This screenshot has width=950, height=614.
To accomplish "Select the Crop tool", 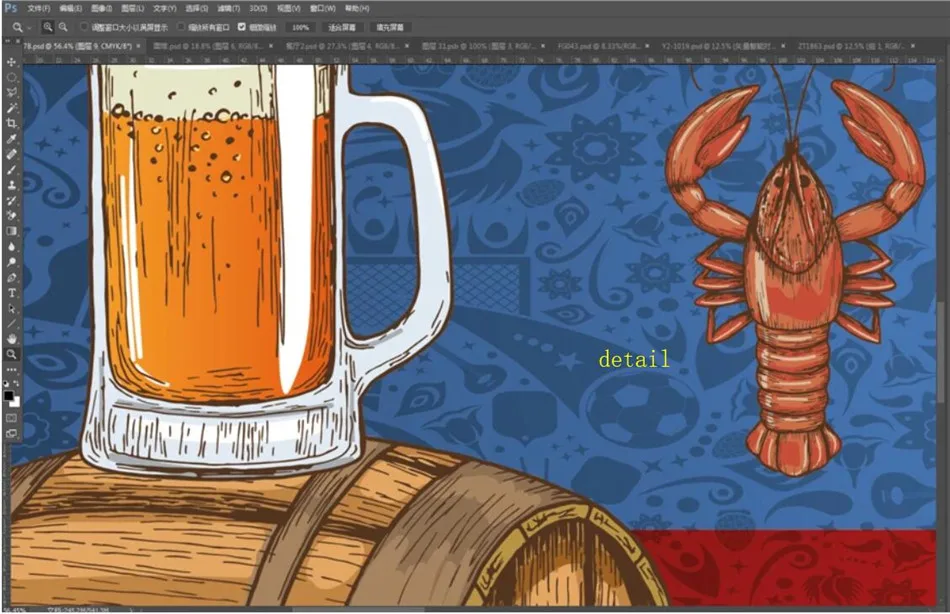I will click(12, 123).
